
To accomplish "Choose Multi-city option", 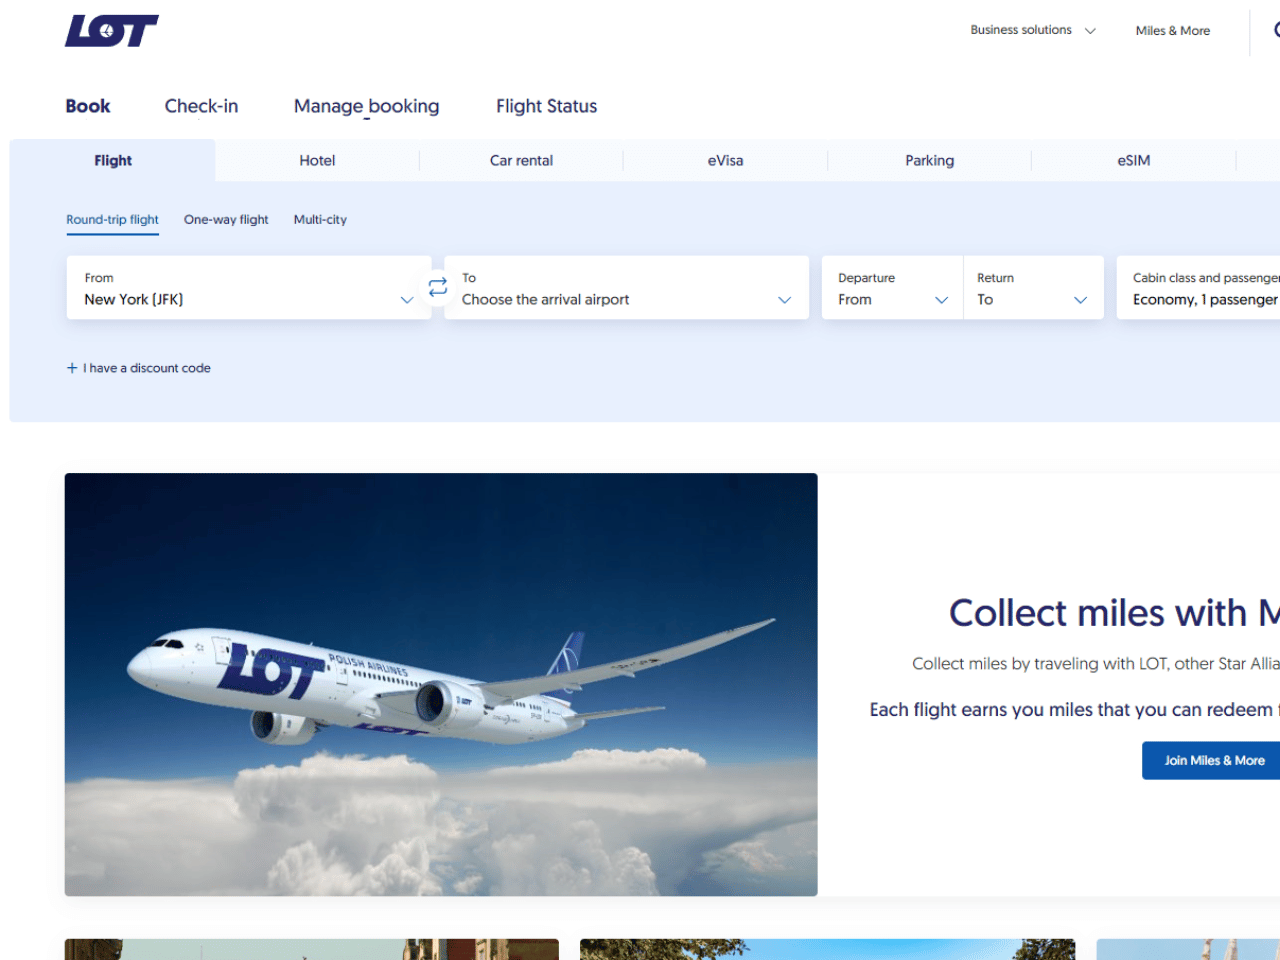I will (x=320, y=220).
